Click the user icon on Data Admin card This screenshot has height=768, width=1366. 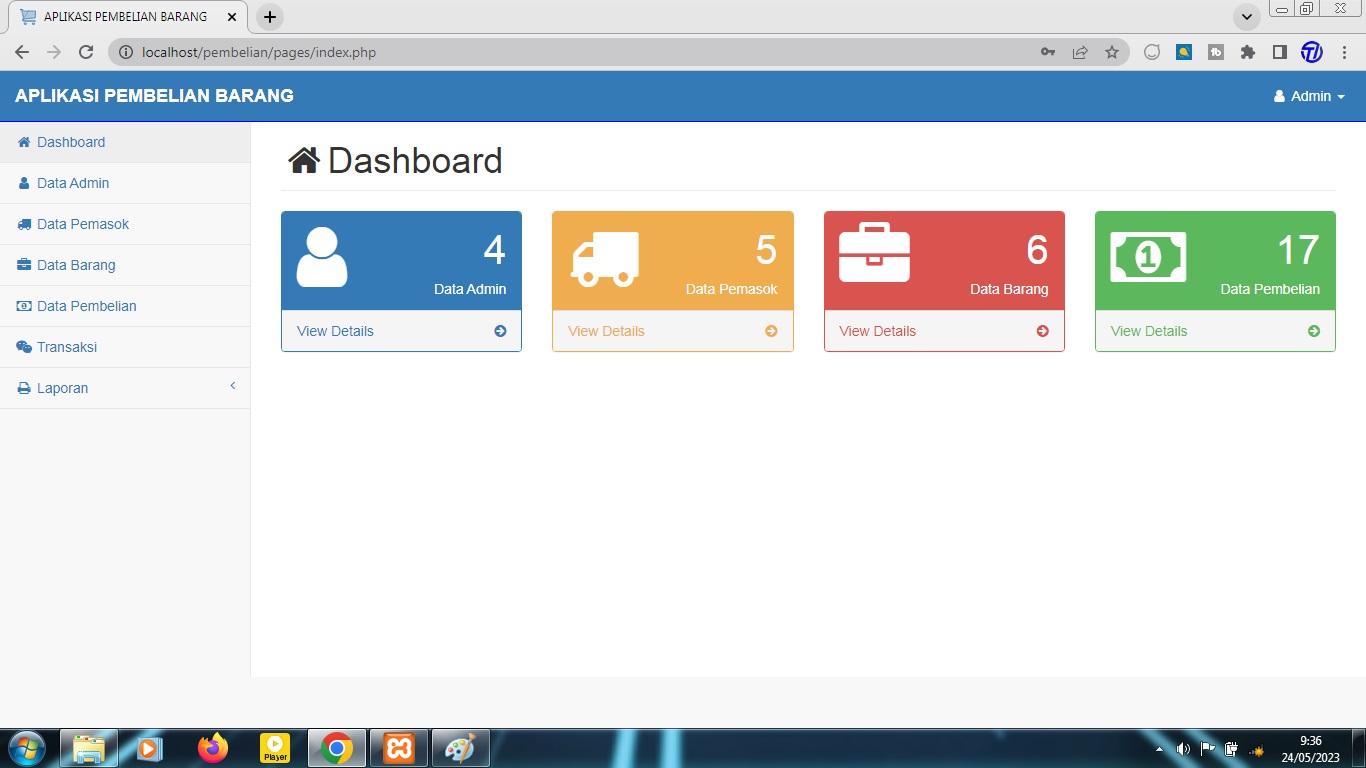tap(322, 257)
